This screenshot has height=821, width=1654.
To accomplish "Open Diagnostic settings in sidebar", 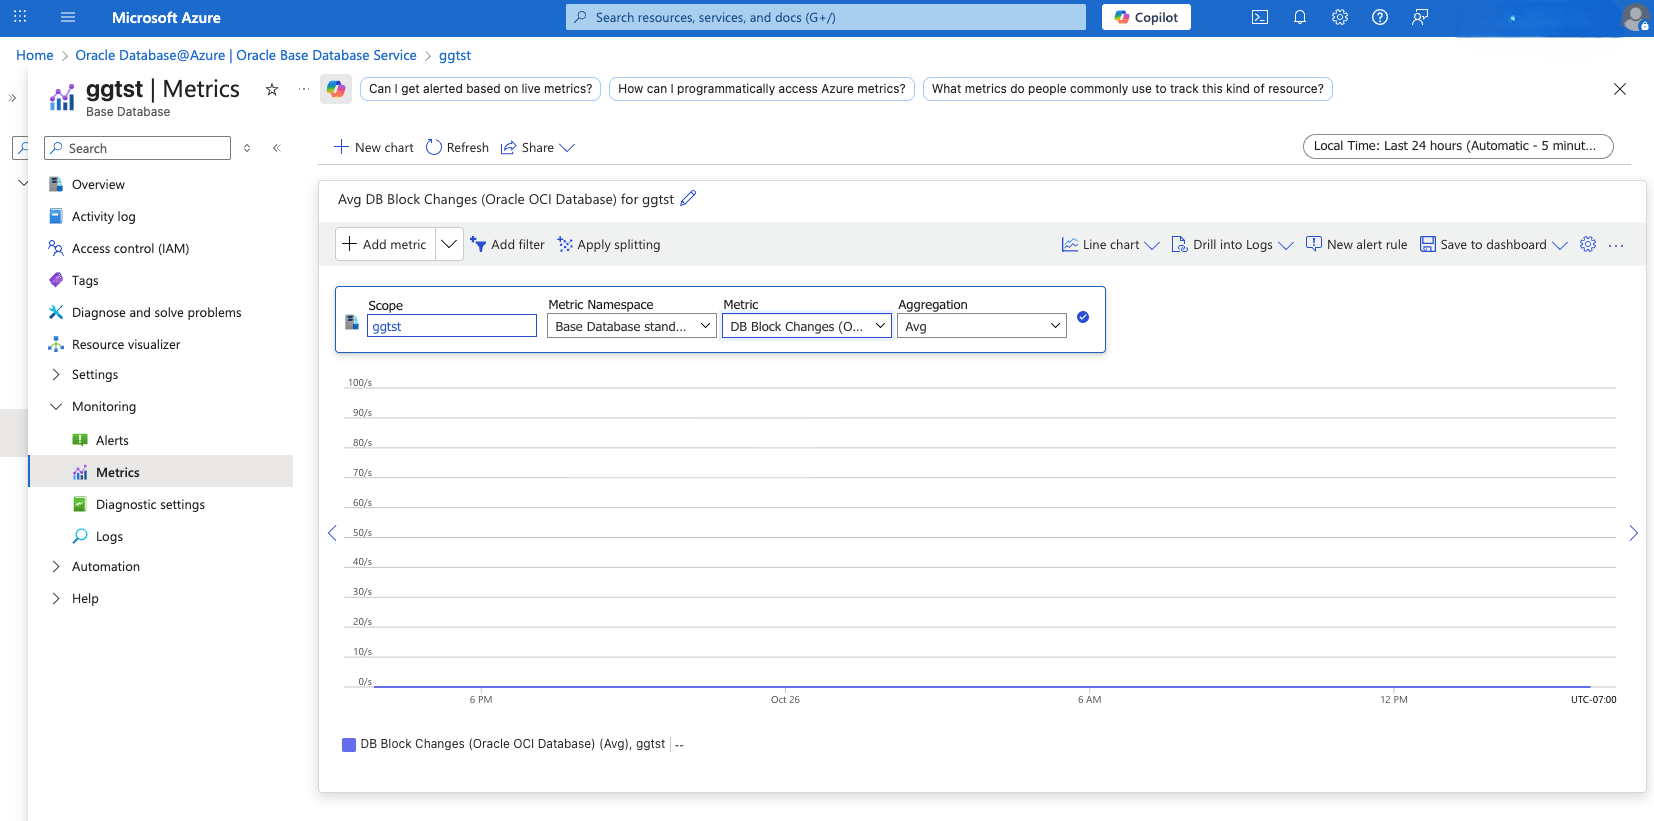I will (150, 505).
